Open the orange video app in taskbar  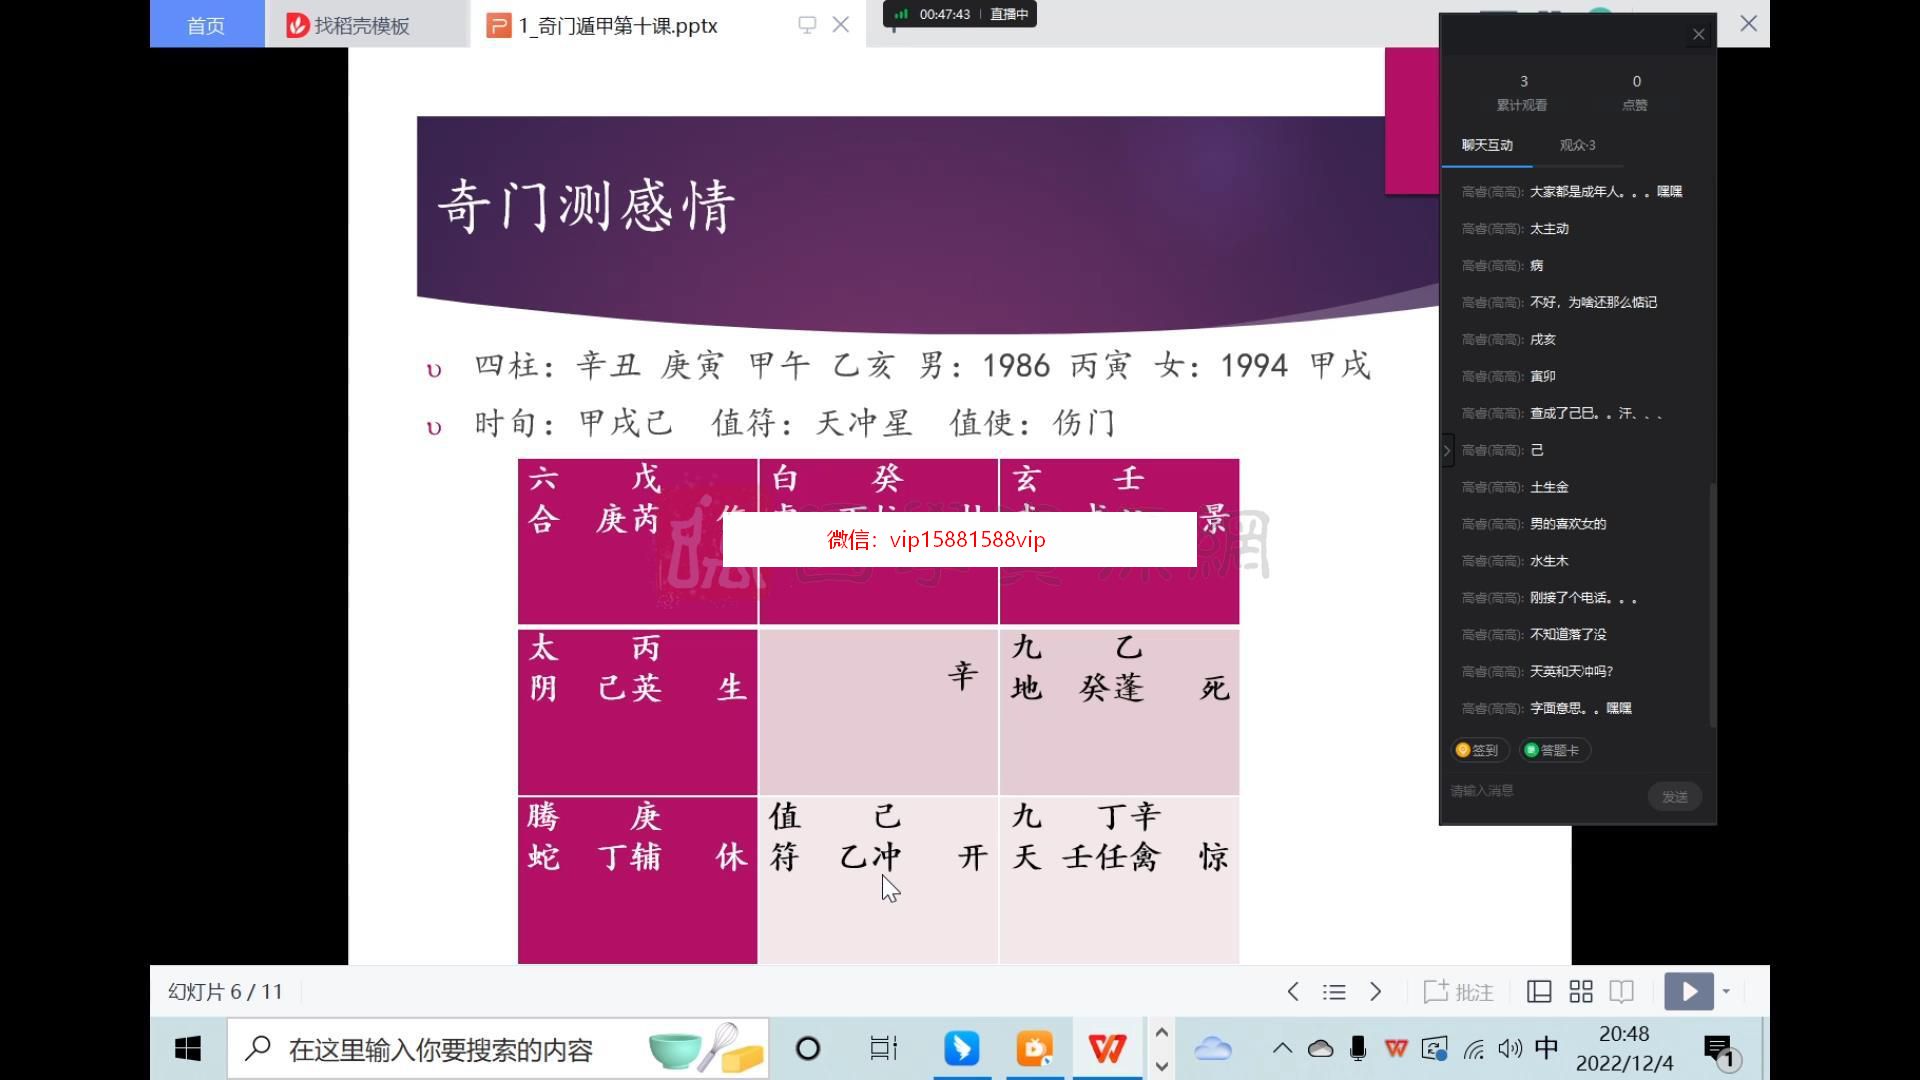tap(1034, 1049)
